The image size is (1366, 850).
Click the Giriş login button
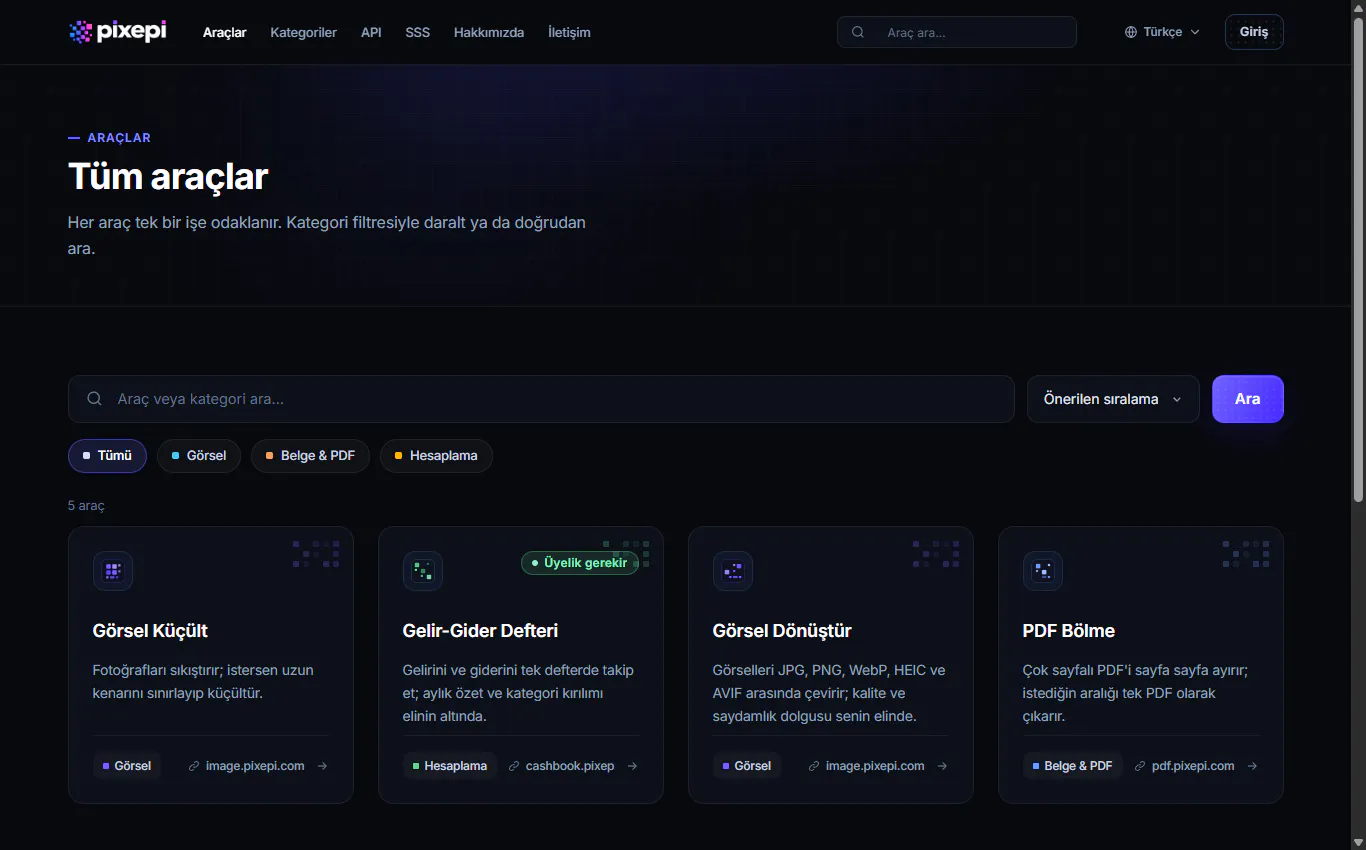pos(1254,32)
